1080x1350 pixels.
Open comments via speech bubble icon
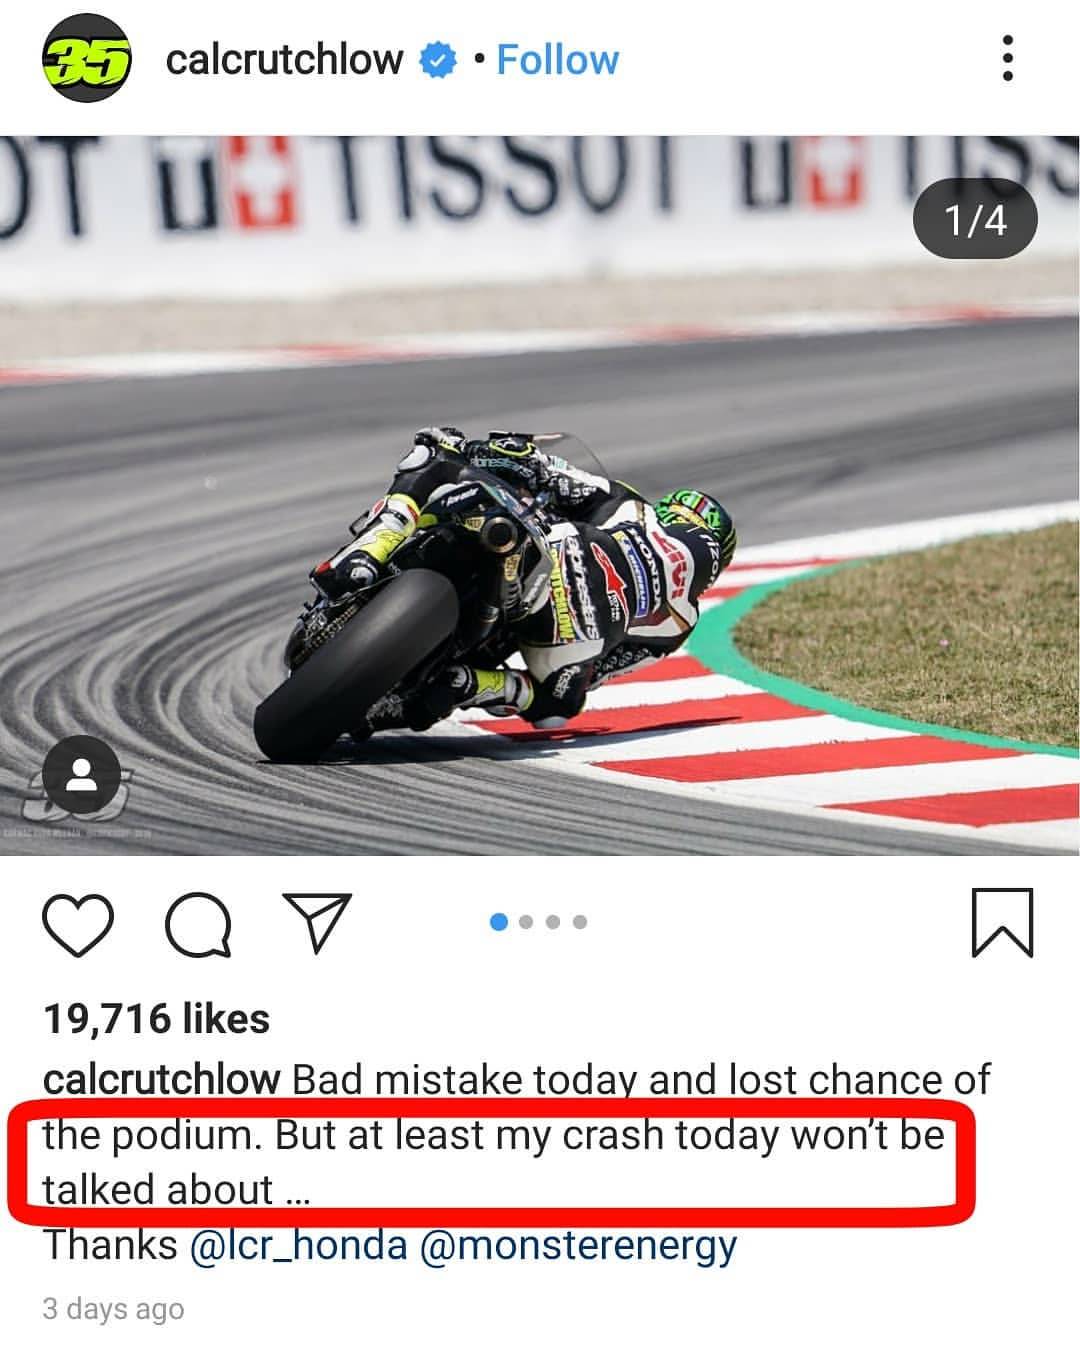click(x=198, y=923)
